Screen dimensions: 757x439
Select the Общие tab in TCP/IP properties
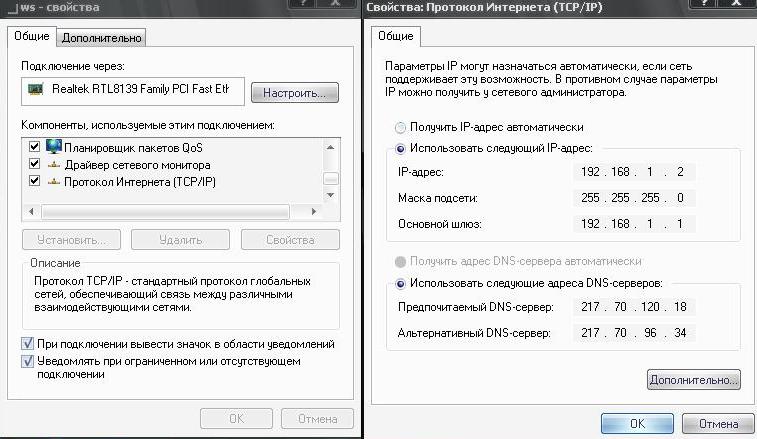point(395,36)
